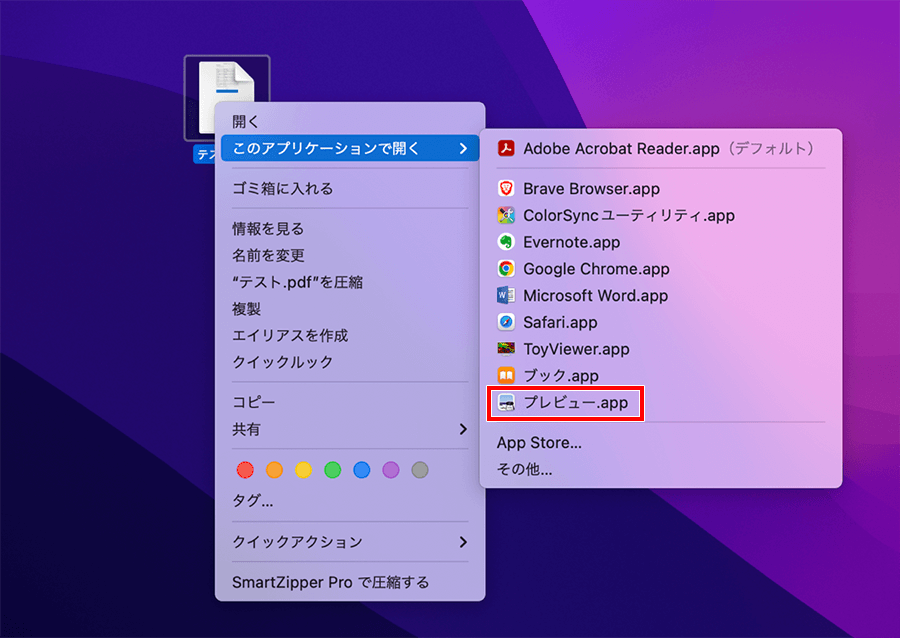The width and height of the screenshot is (900, 638).
Task: Choose その他… to browse apps
Action: click(661, 469)
